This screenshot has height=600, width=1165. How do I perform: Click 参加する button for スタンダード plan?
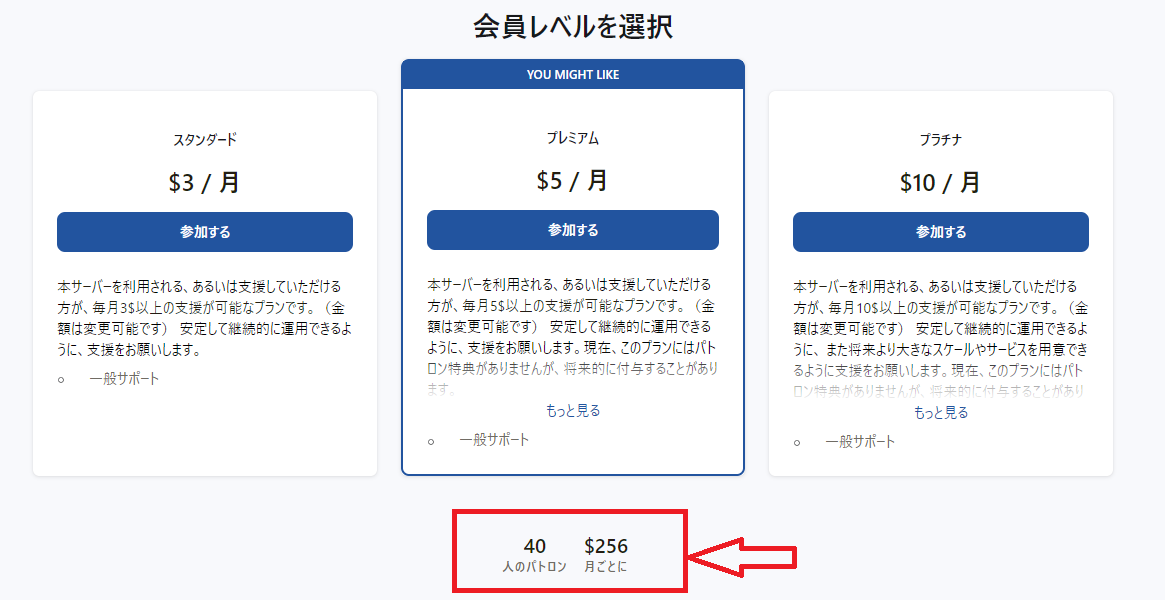tap(205, 232)
